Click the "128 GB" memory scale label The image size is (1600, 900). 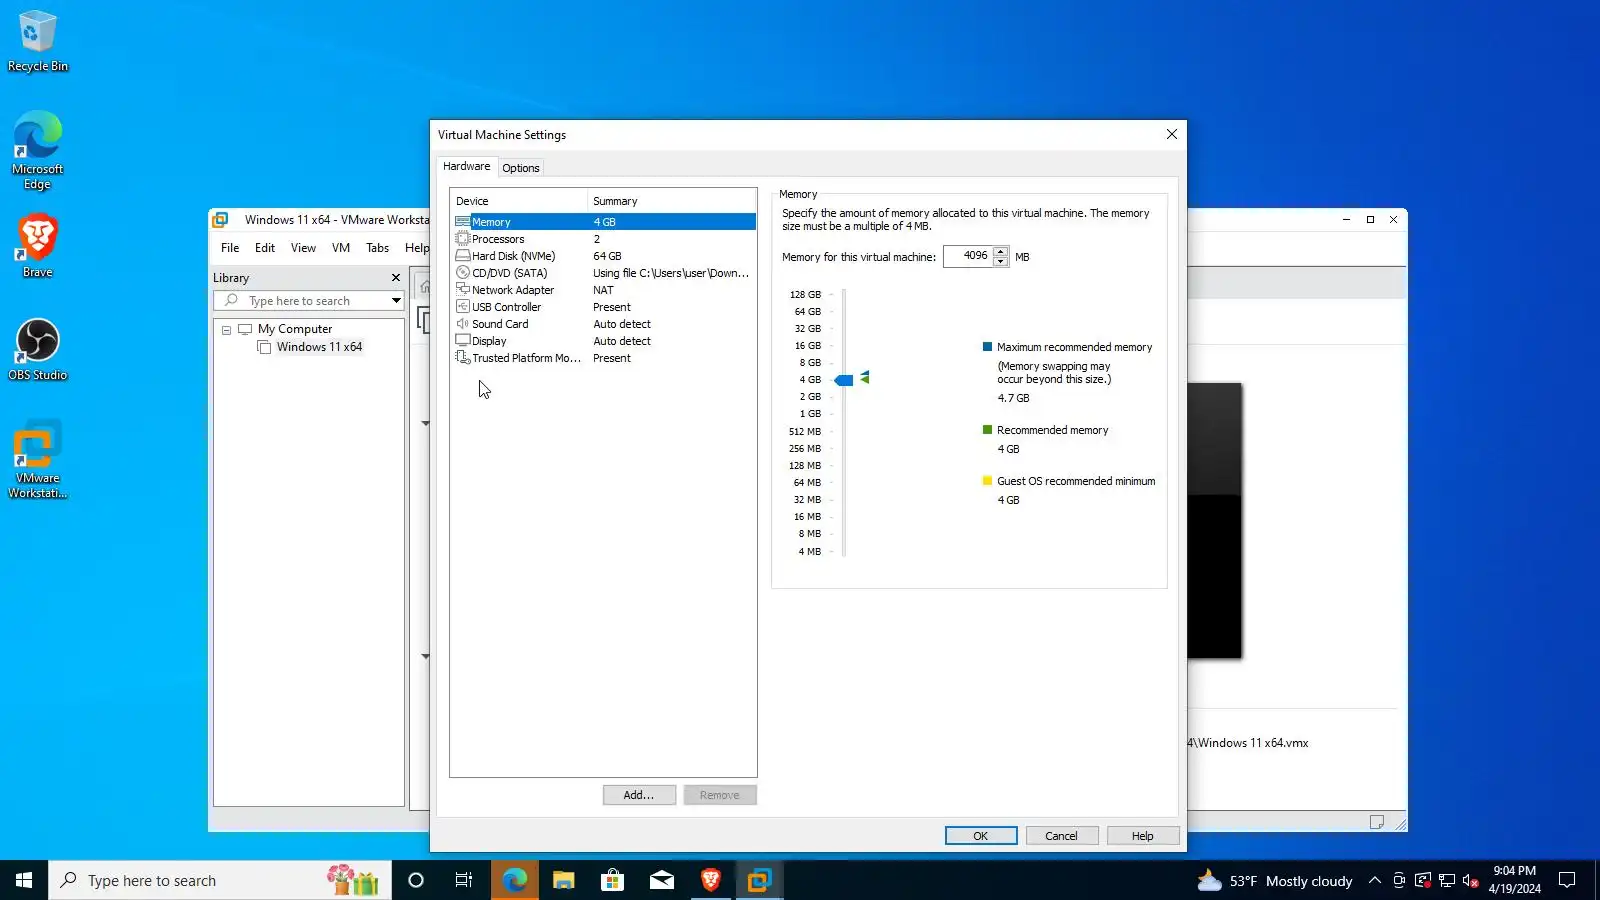point(805,295)
